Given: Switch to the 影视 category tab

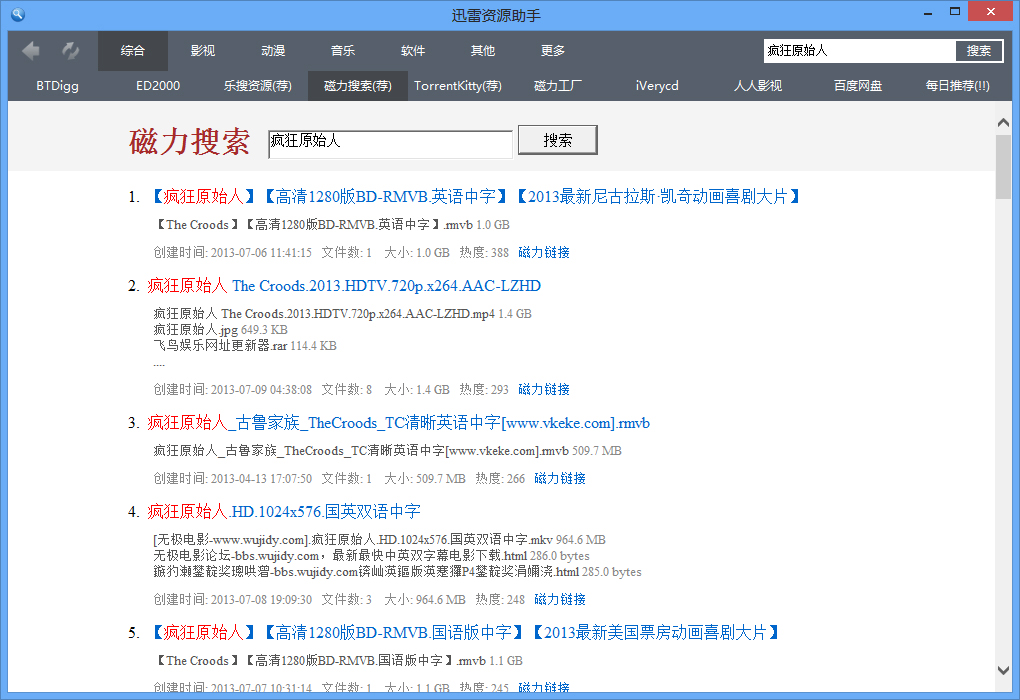Looking at the screenshot, I should click(202, 49).
